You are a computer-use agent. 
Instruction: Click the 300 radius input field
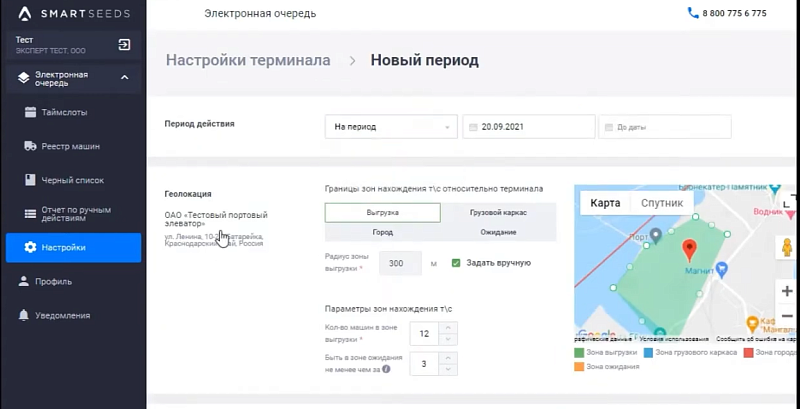tap(401, 263)
